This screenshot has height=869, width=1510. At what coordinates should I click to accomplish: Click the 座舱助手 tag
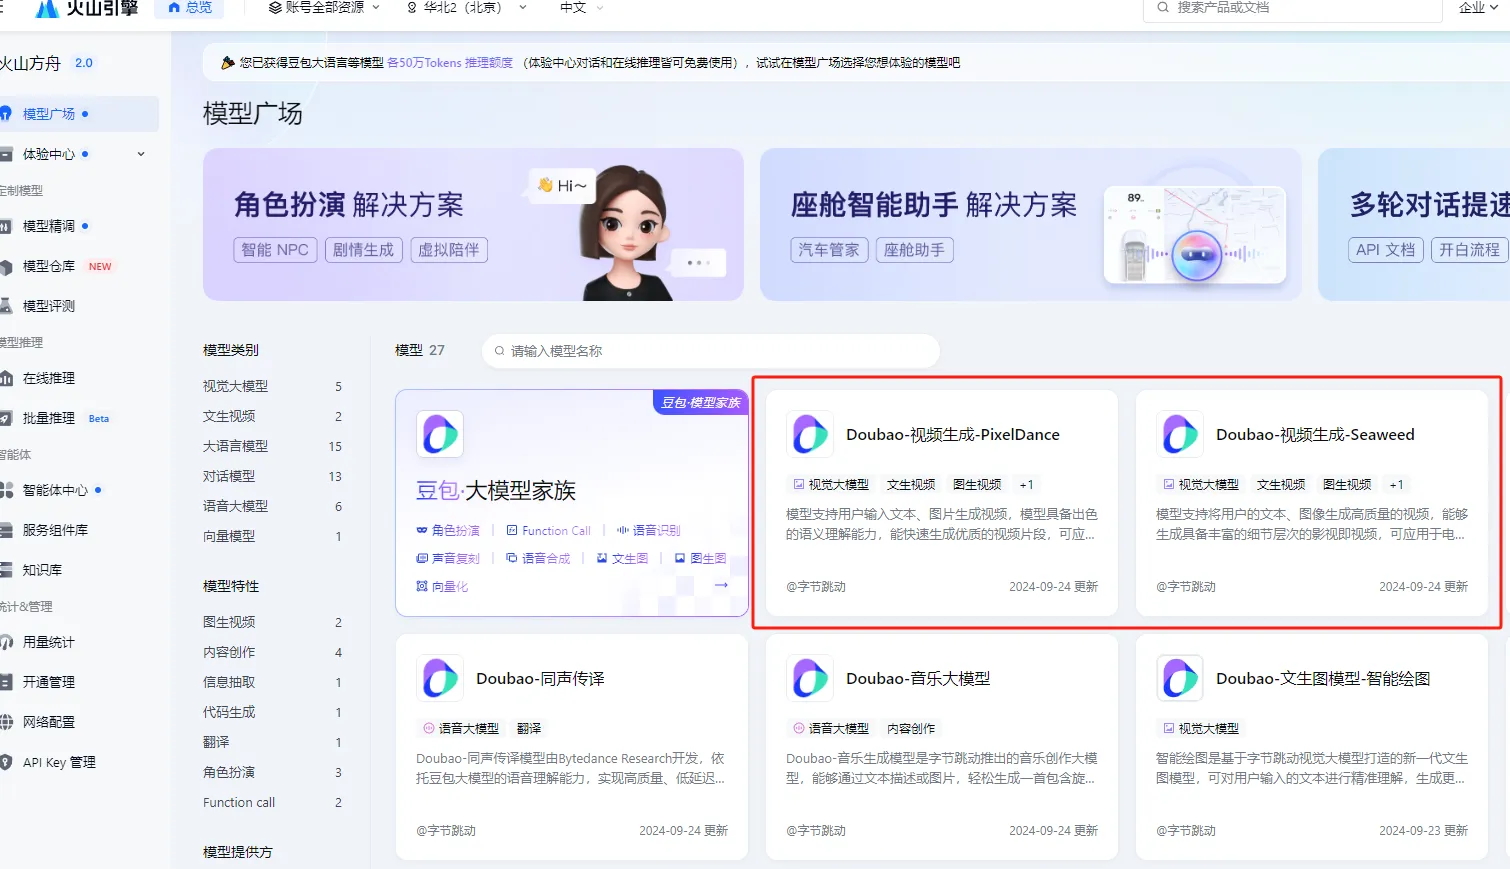pos(915,250)
